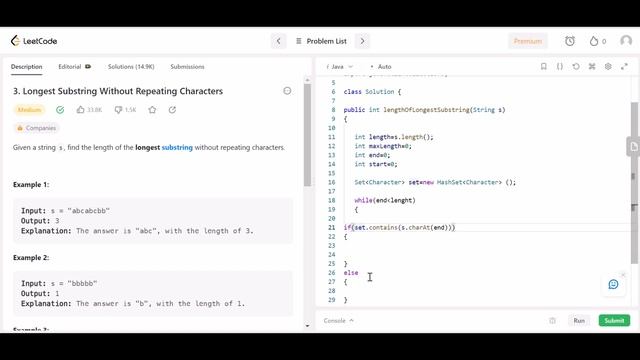The height and width of the screenshot is (360, 640).
Task: Click the 'int start=0;' line
Action: tap(376, 164)
